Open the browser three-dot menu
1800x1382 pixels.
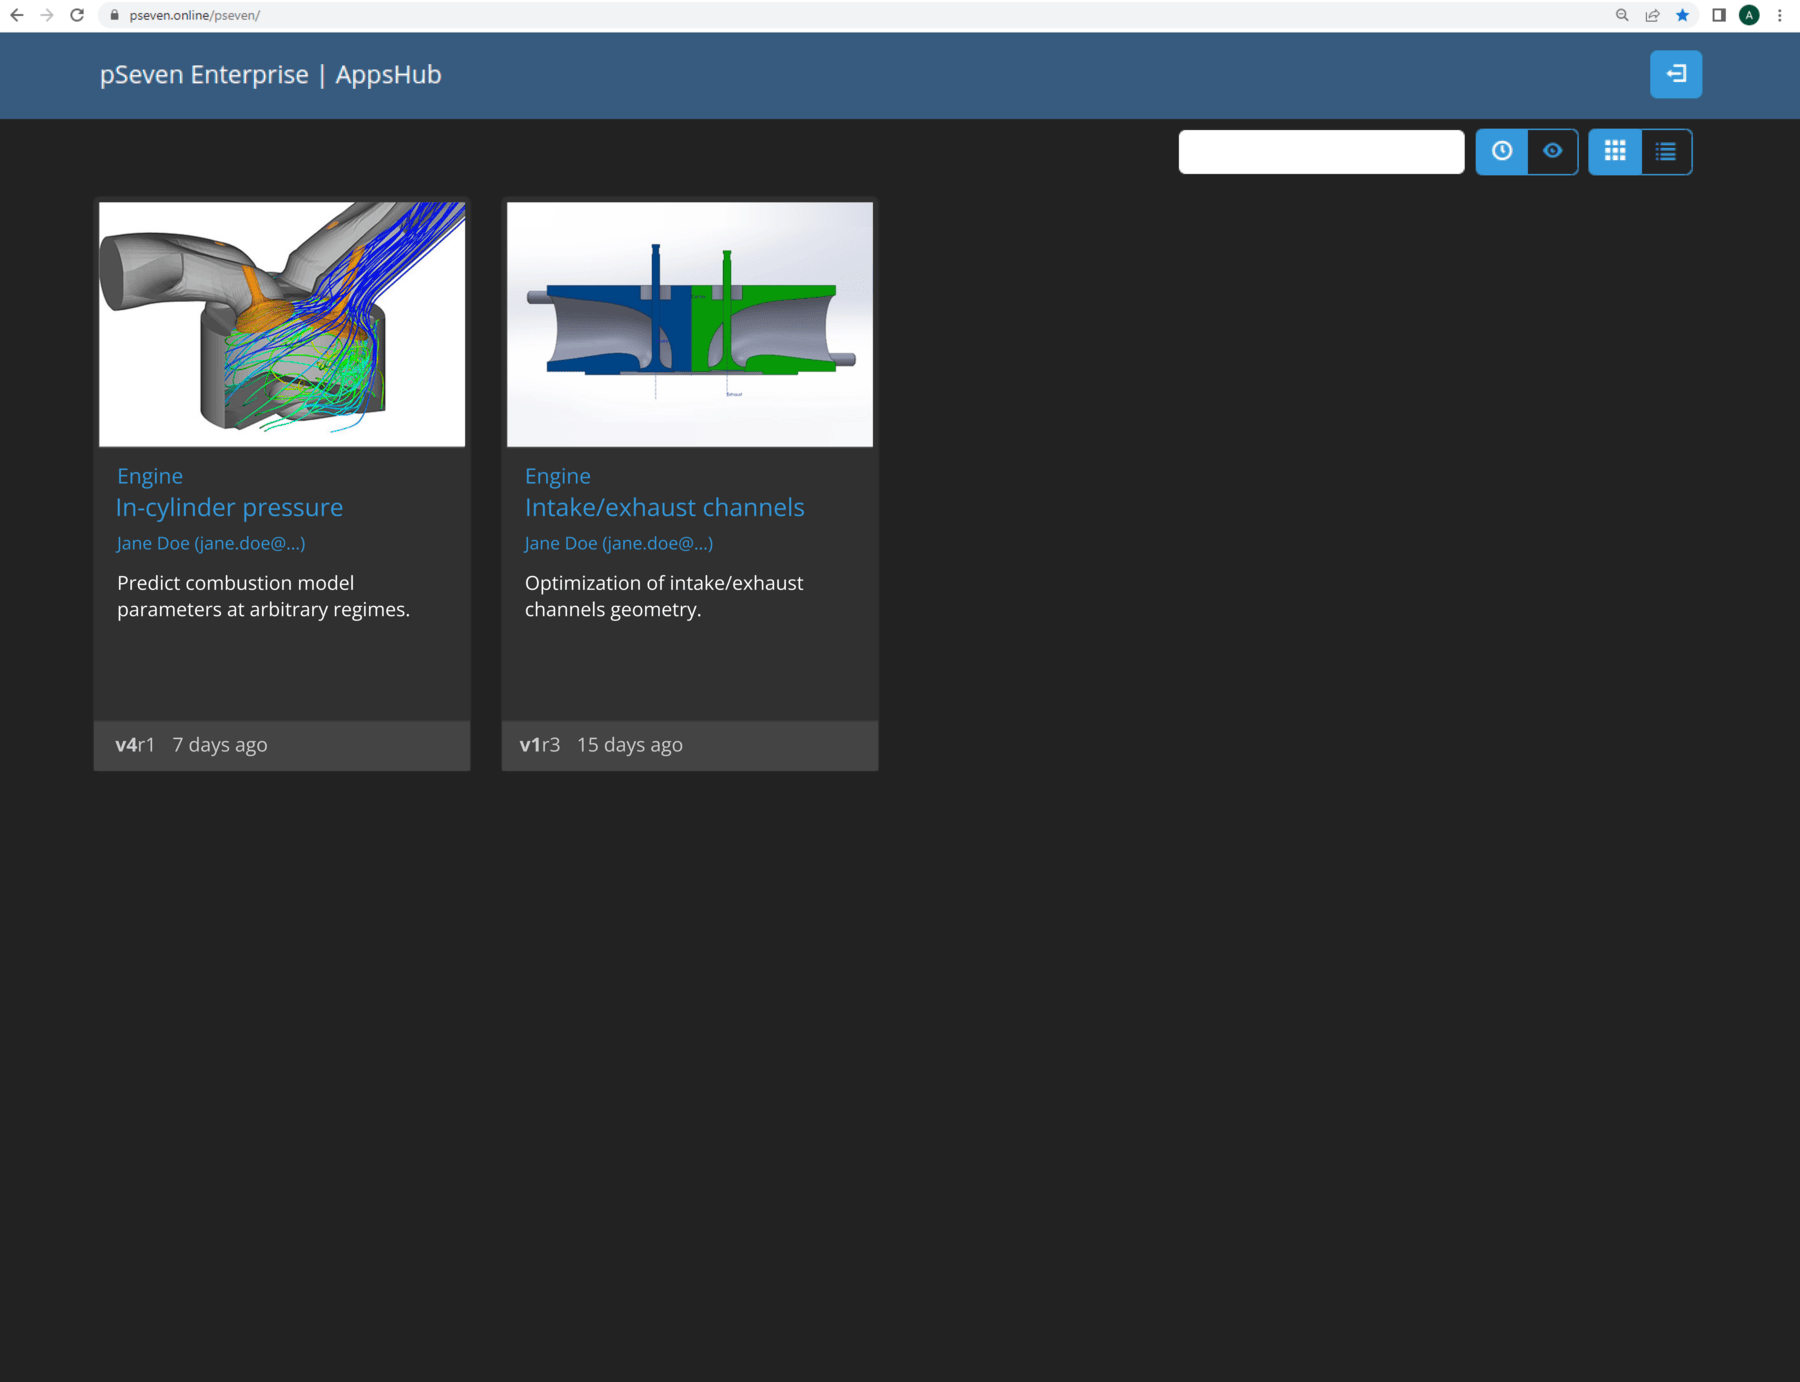pos(1780,15)
